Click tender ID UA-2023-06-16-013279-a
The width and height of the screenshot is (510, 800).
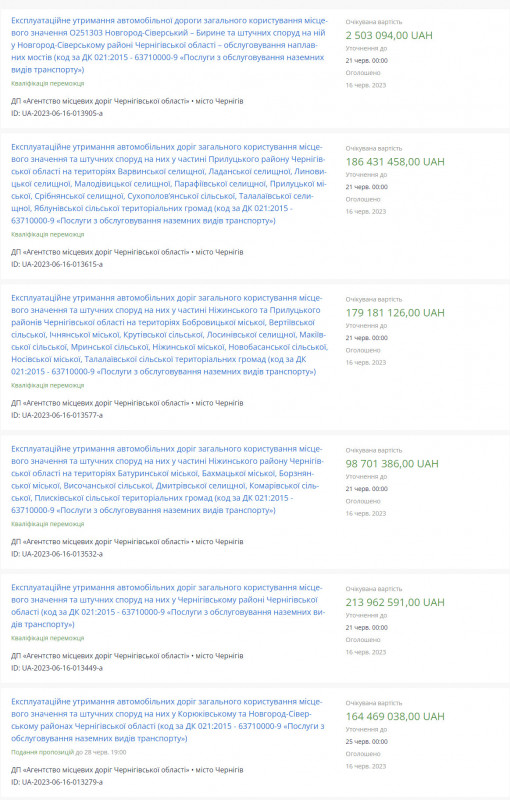57,782
